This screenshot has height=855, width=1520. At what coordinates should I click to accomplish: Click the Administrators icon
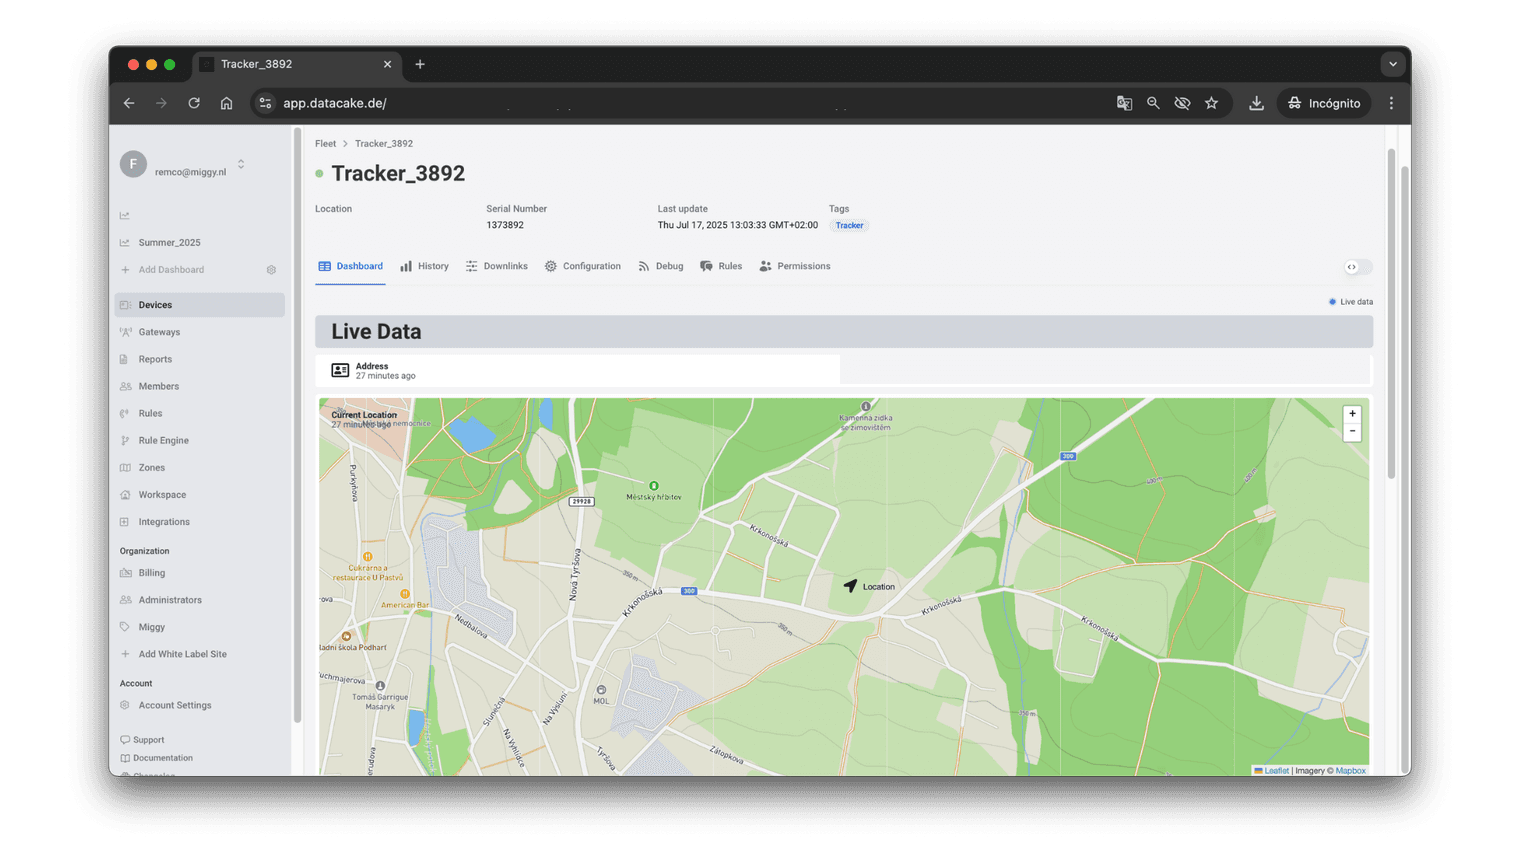point(125,600)
